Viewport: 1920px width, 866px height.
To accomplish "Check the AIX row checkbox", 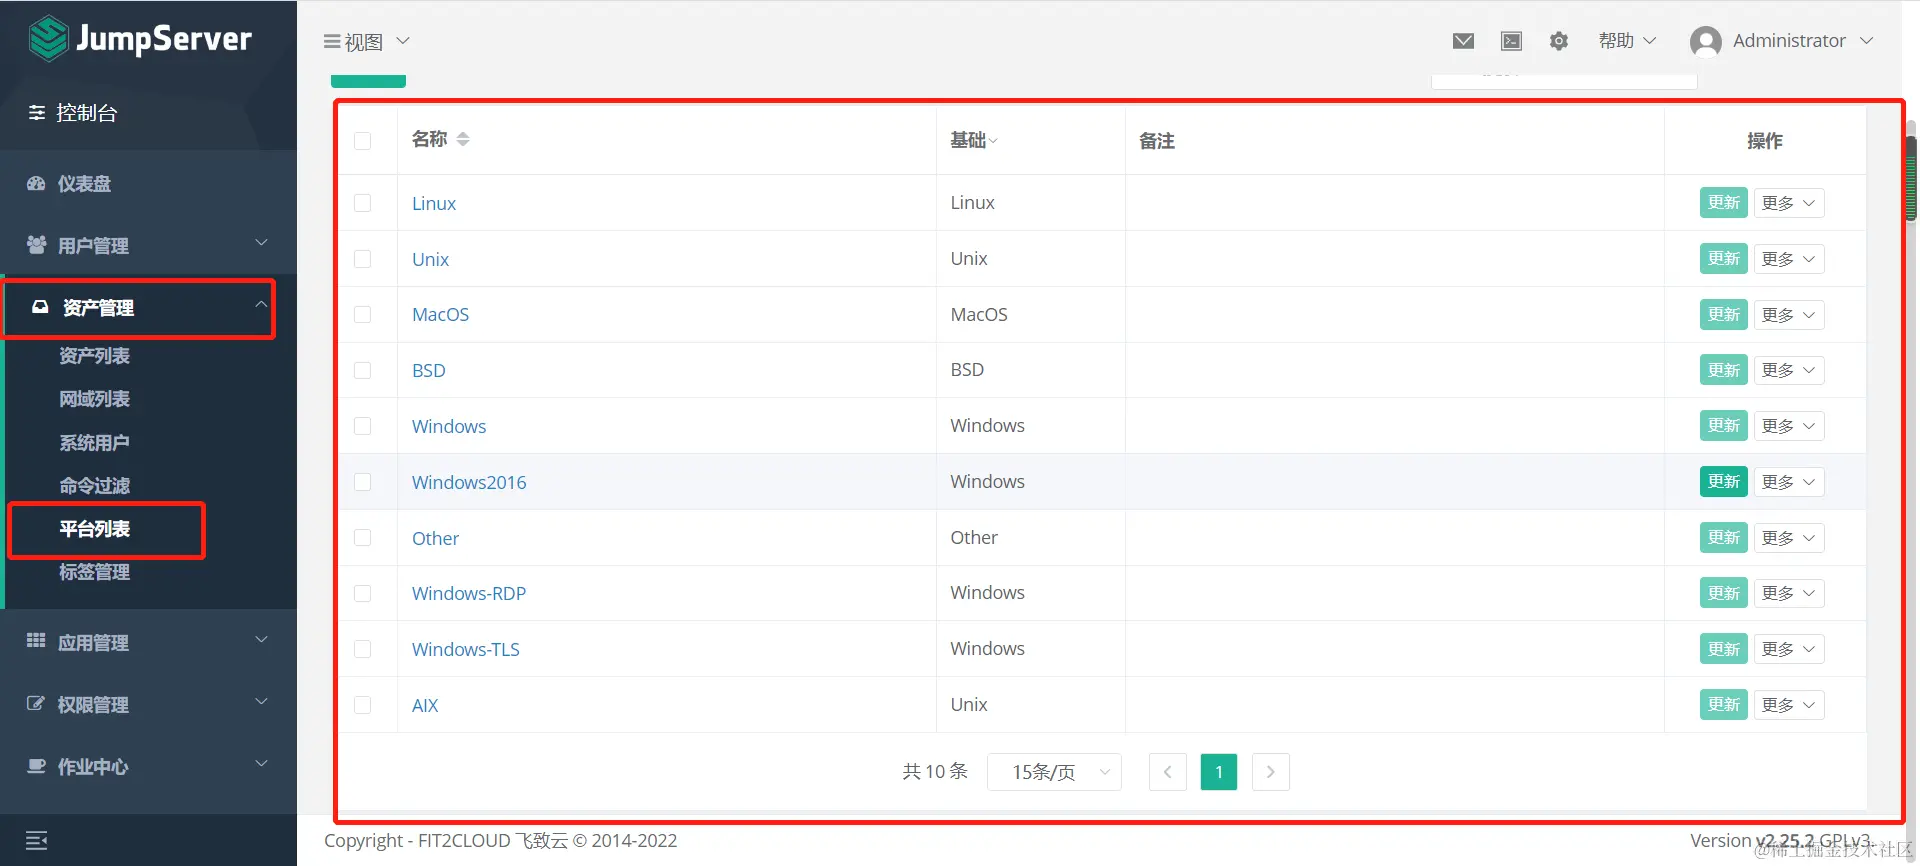I will point(362,705).
